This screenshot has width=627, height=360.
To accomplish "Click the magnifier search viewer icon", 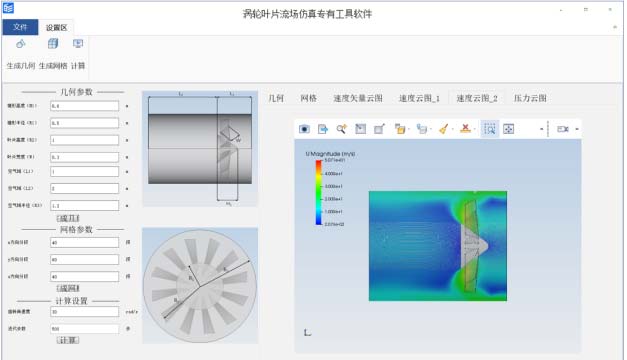I will [x=341, y=129].
